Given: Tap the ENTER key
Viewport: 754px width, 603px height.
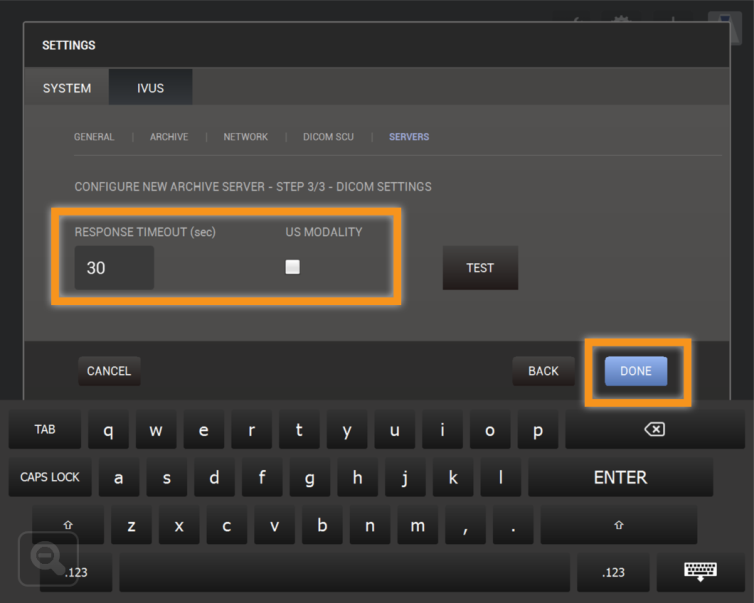Looking at the screenshot, I should coord(620,477).
